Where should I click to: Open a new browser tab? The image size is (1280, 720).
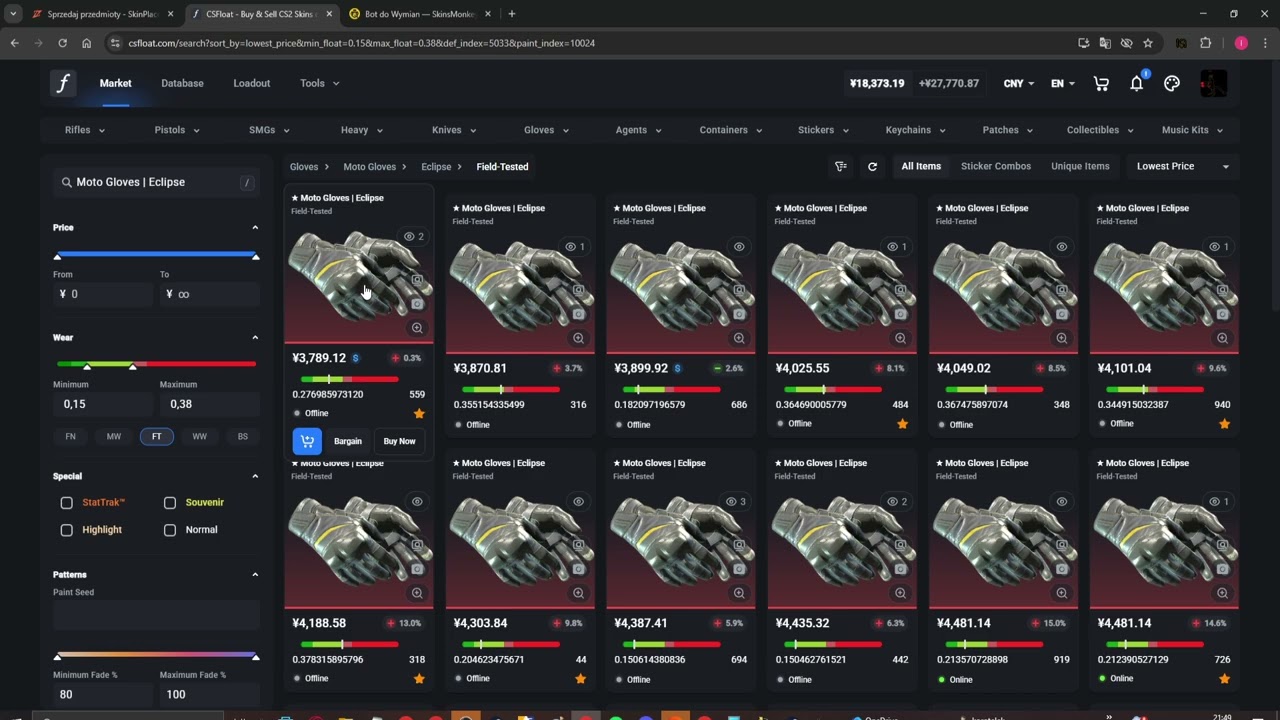[512, 14]
